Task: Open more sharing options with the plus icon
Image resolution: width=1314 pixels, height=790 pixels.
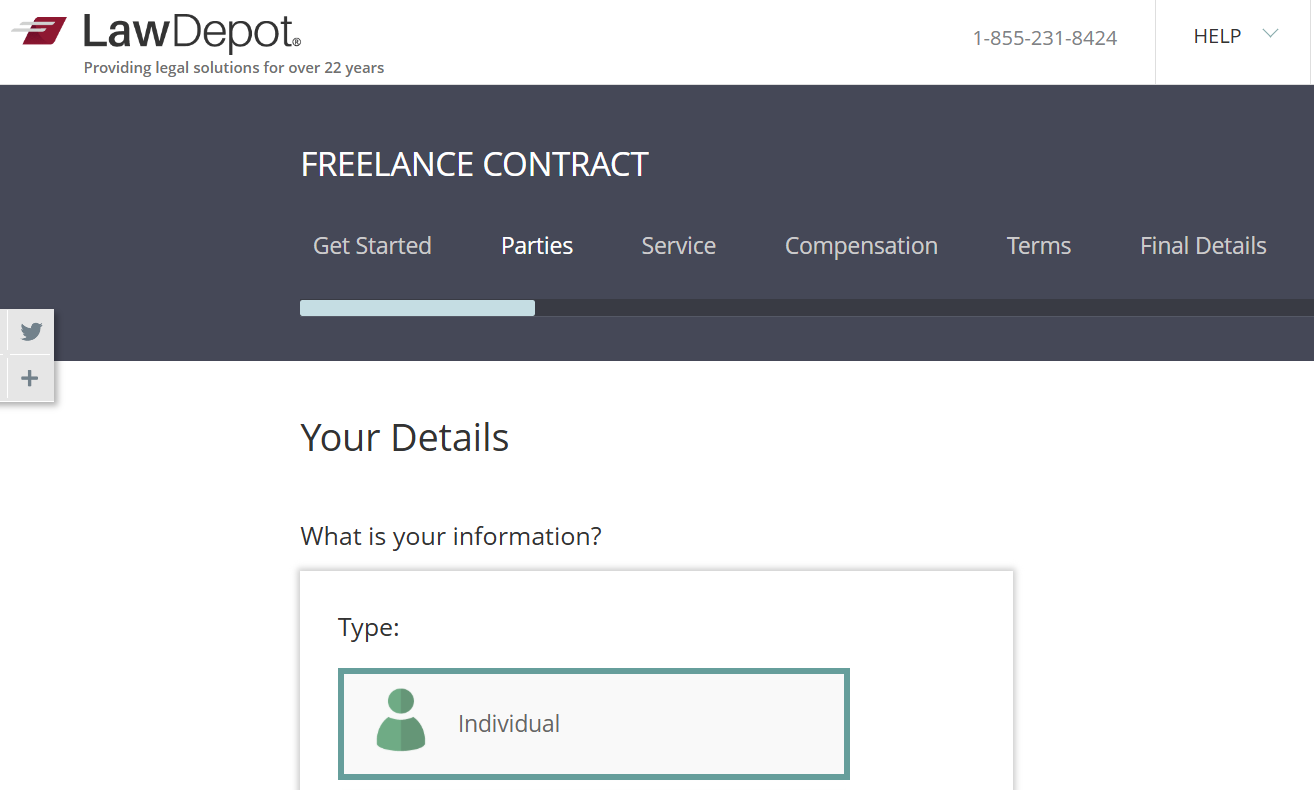Action: [x=28, y=378]
